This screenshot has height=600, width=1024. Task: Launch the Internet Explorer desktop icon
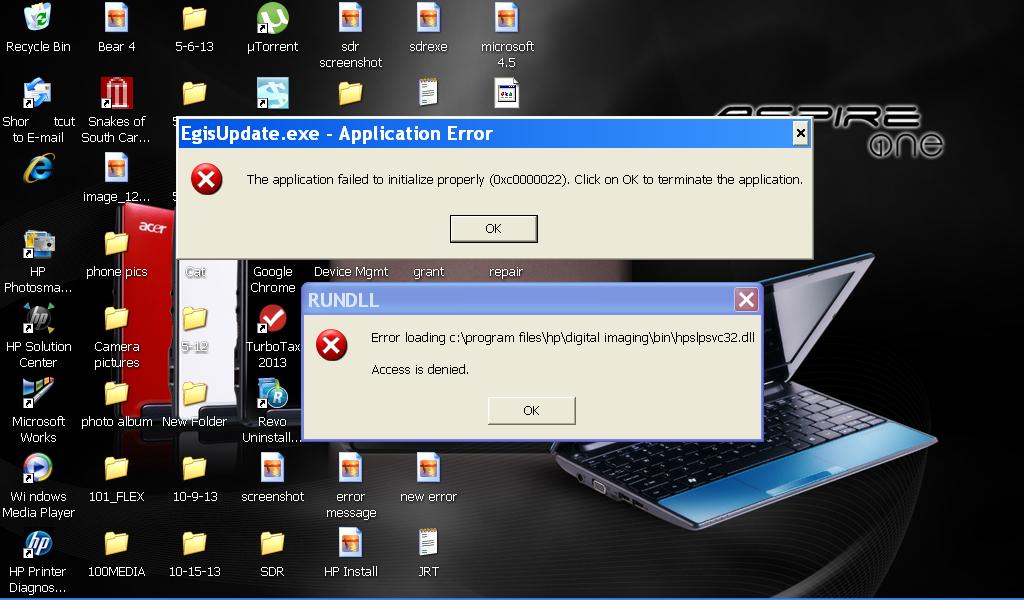pos(39,168)
